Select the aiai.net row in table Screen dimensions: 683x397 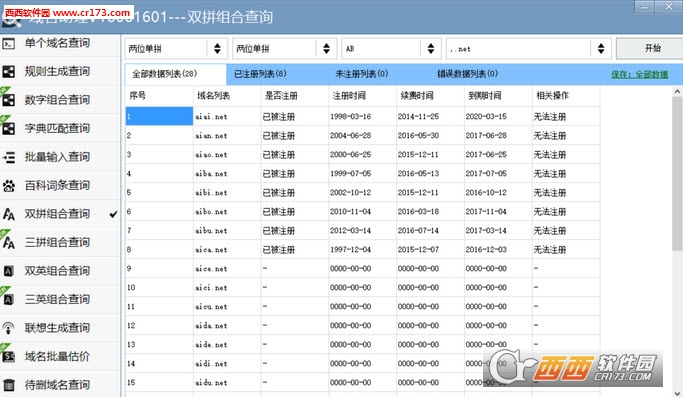362,116
